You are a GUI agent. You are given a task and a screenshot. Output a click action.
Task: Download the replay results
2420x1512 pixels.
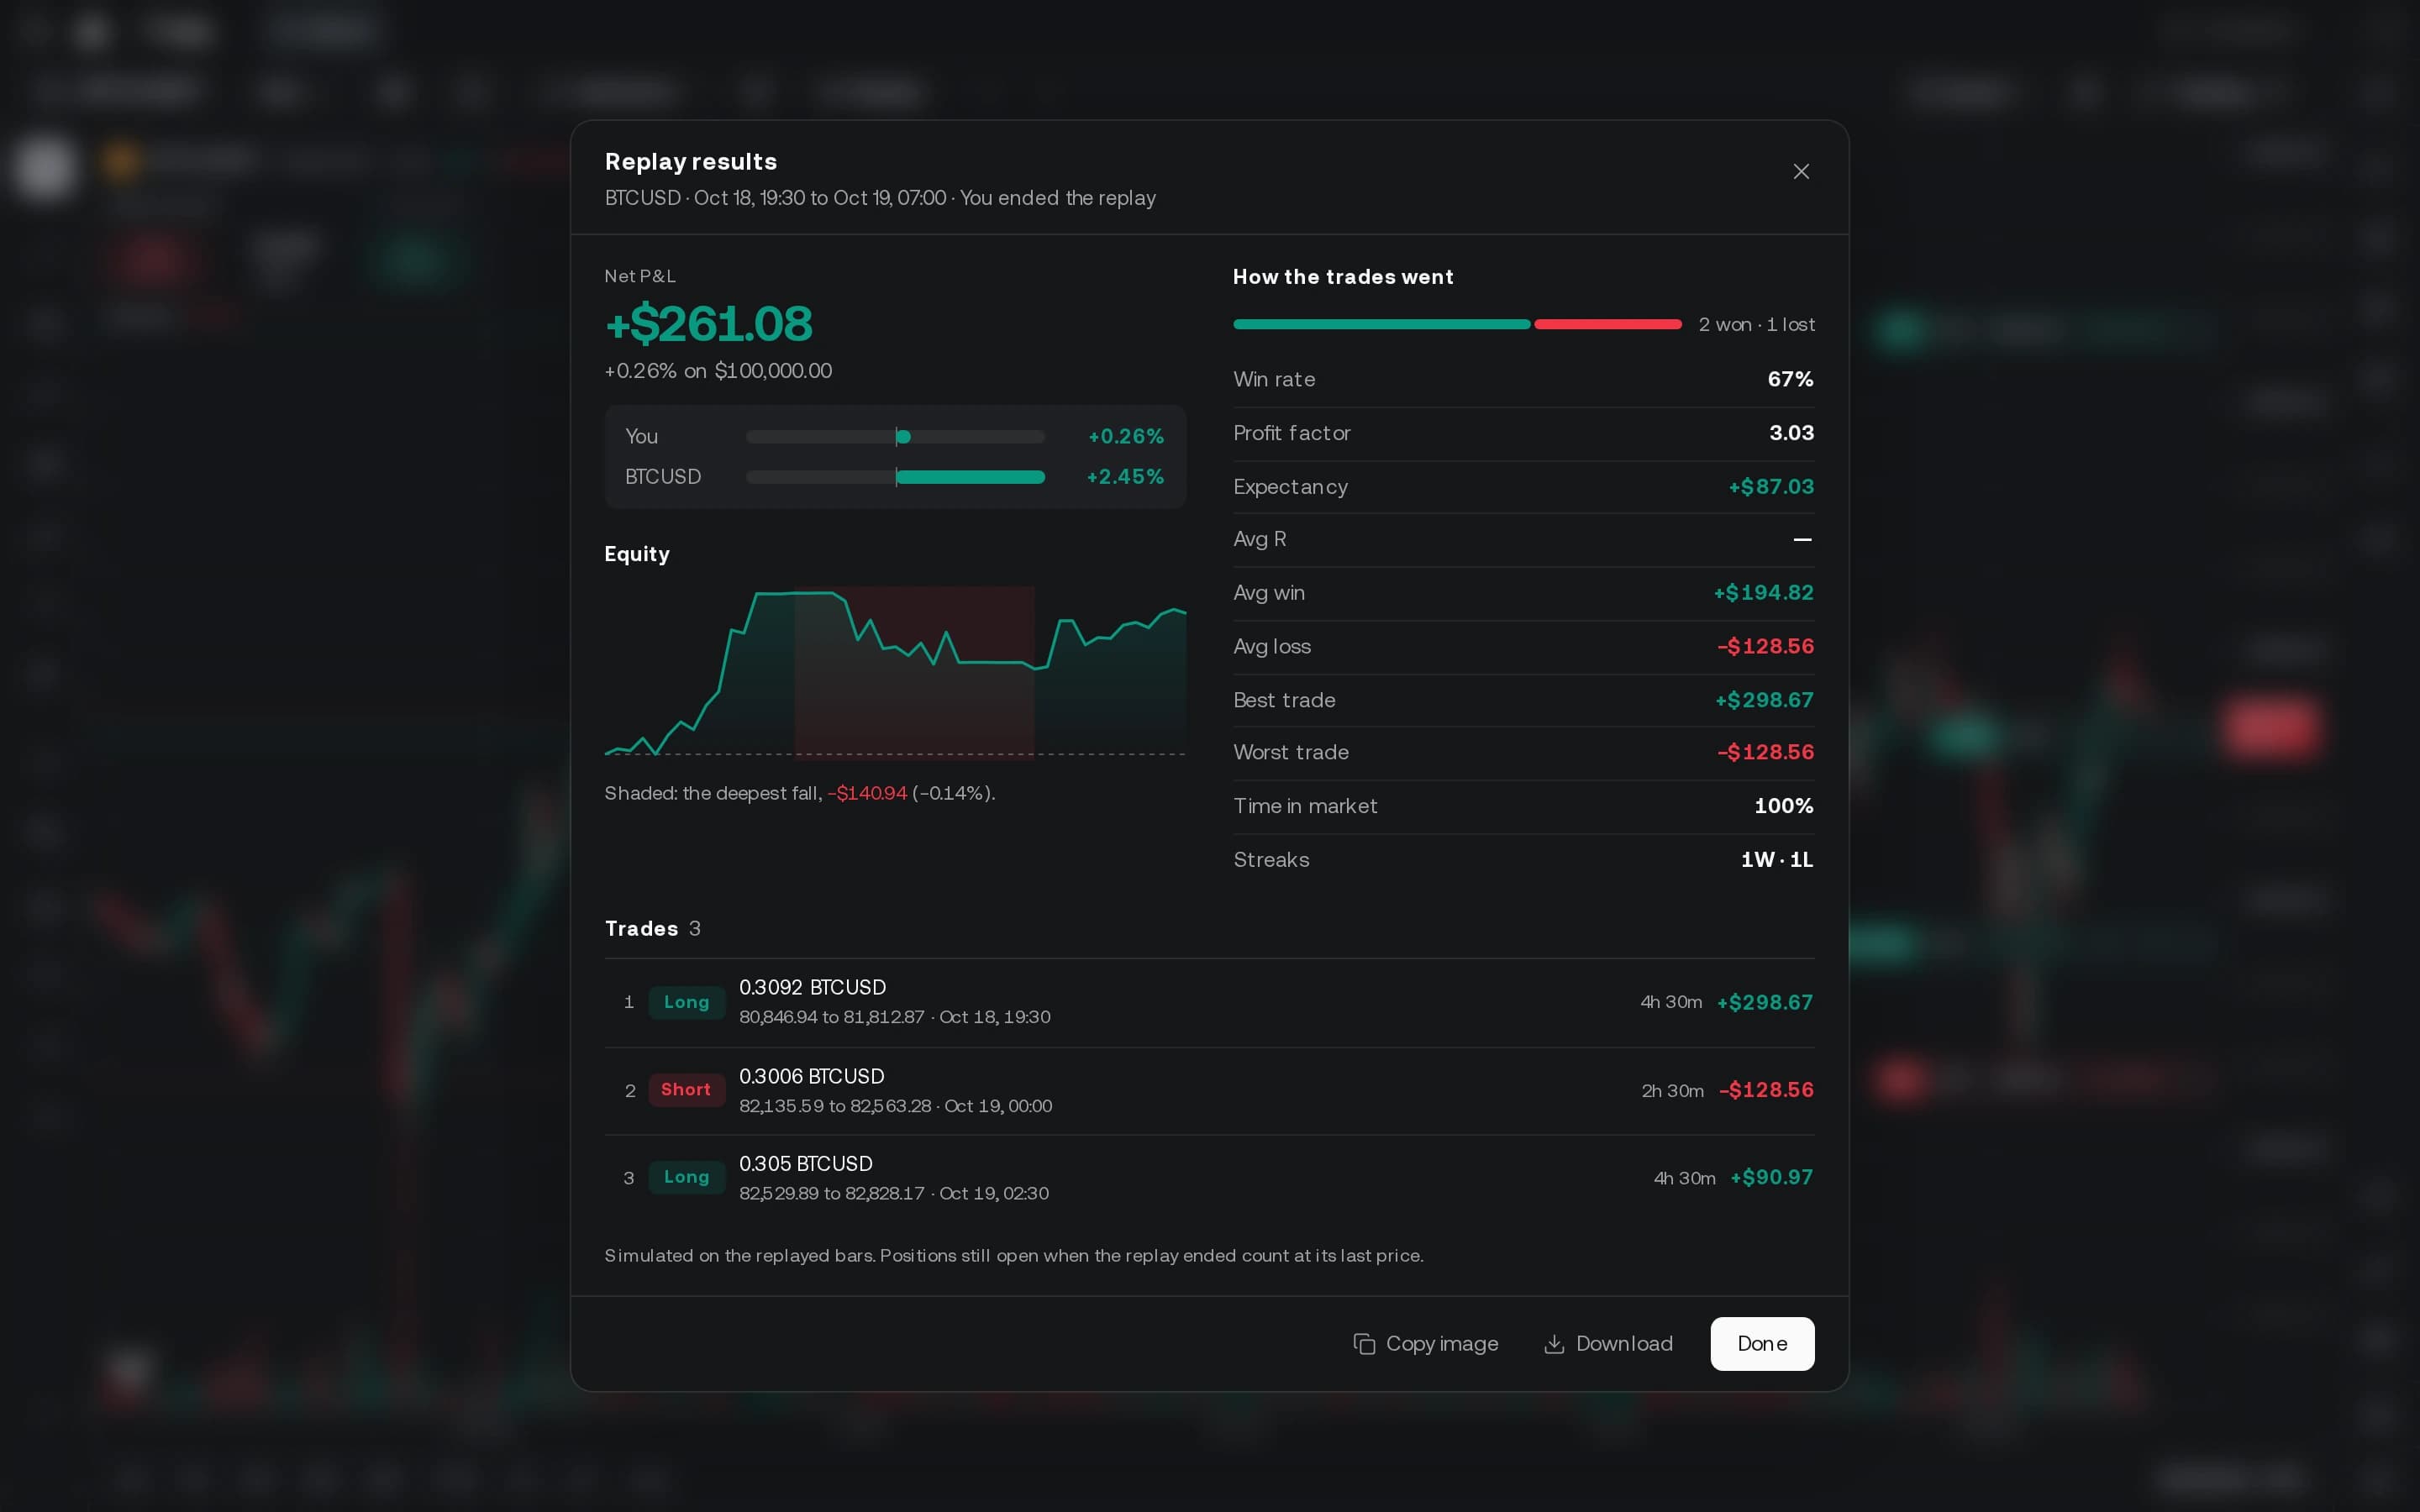click(x=1608, y=1343)
